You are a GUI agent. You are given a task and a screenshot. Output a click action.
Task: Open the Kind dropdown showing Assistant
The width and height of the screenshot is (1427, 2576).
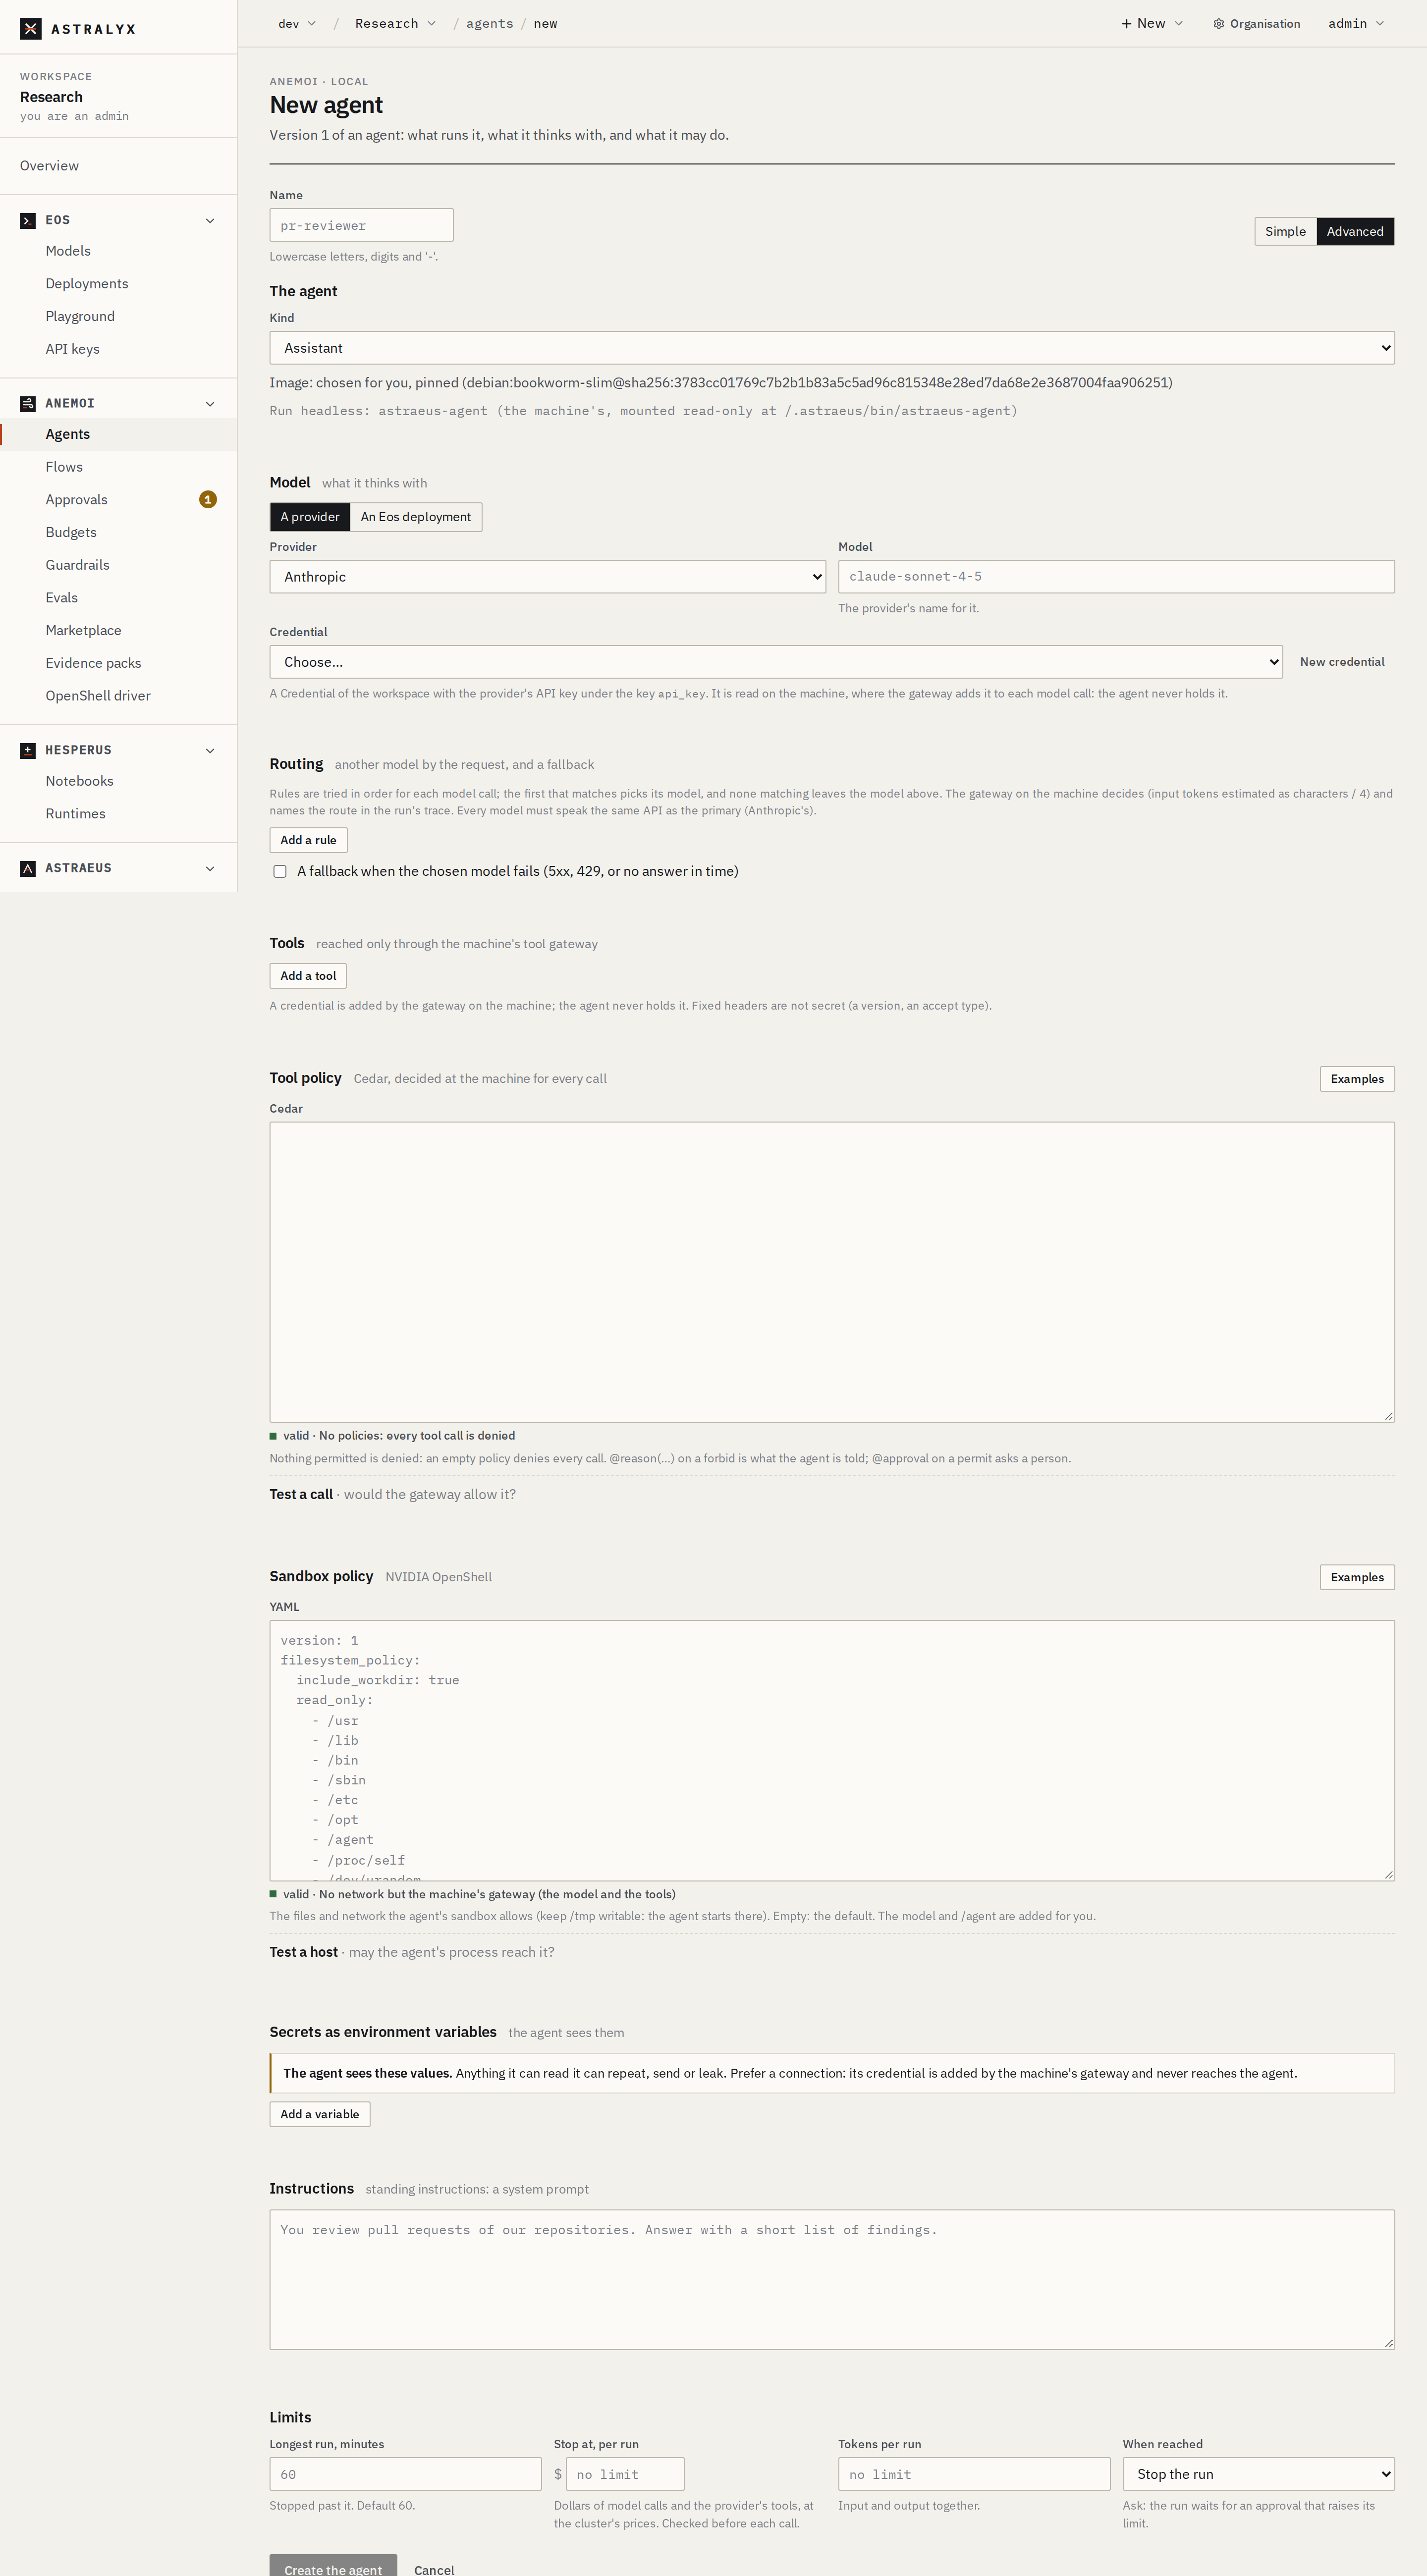832,348
